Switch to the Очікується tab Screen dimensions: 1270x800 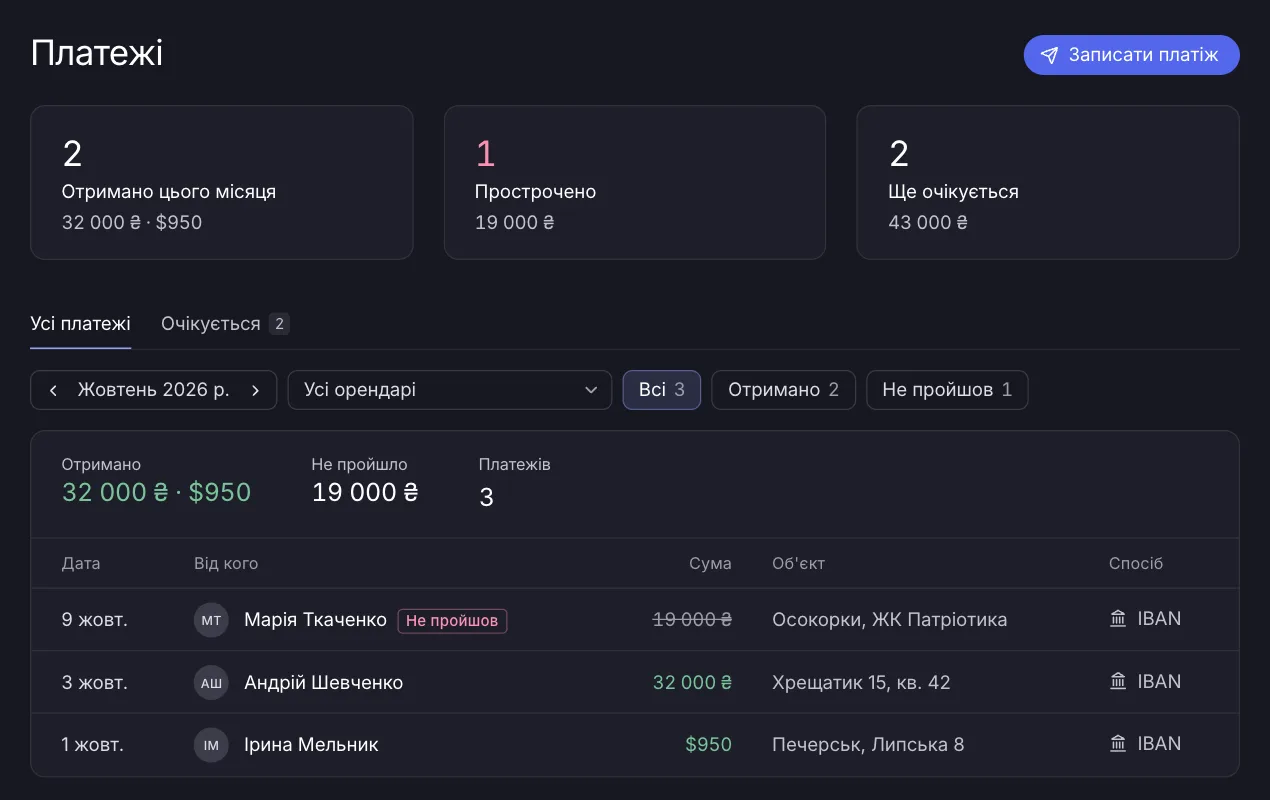[225, 324]
